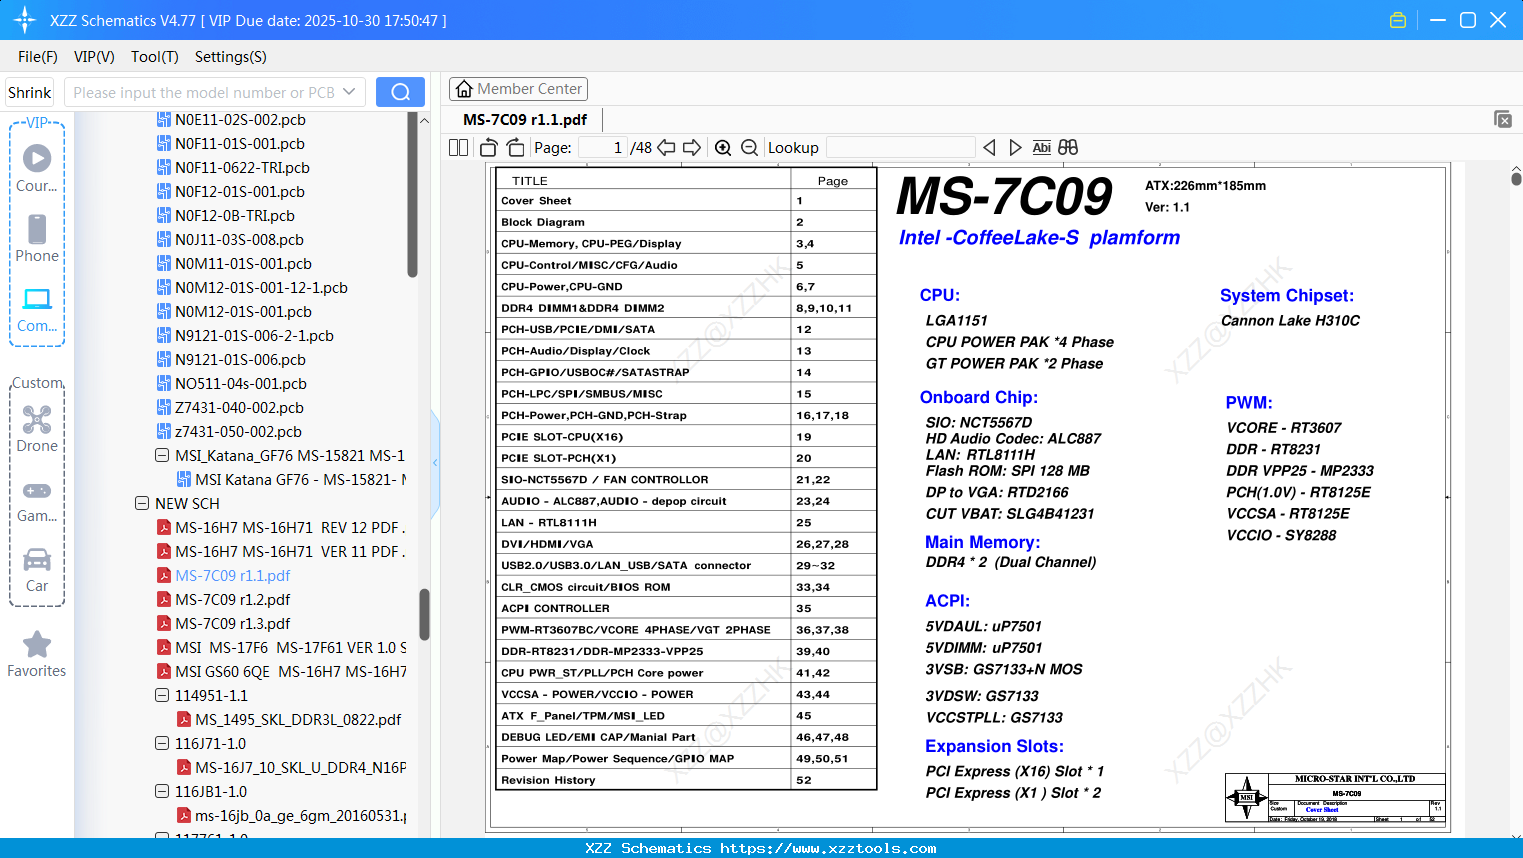Toggle the two-page layout view icon
The image size is (1523, 858).
pyautogui.click(x=458, y=148)
